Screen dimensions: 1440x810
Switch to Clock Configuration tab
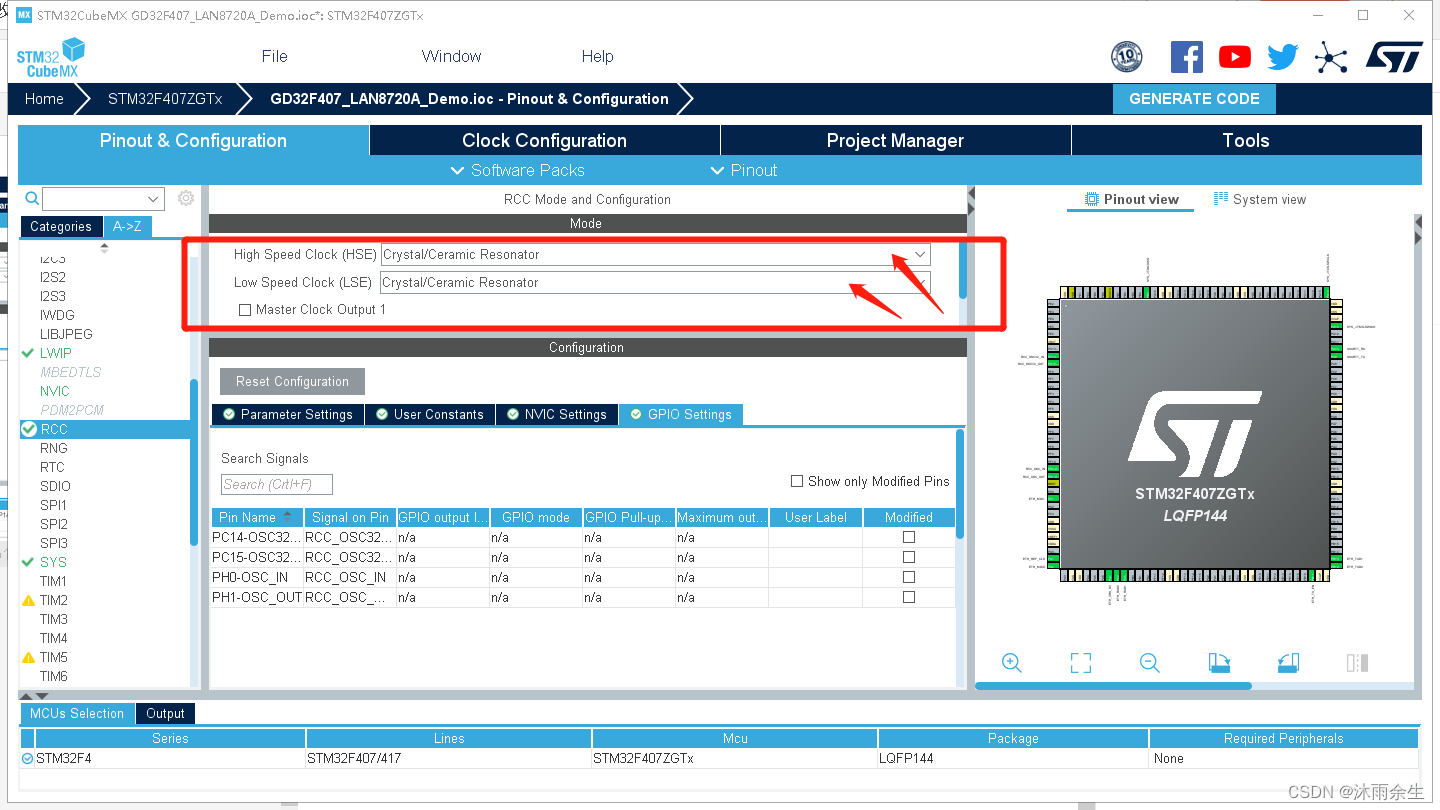(x=544, y=141)
